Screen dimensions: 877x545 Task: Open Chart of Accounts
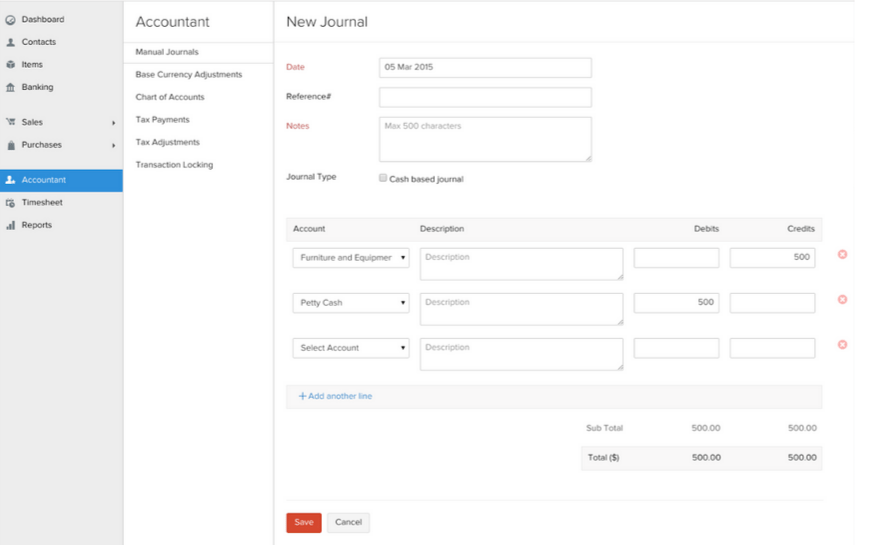pos(170,97)
